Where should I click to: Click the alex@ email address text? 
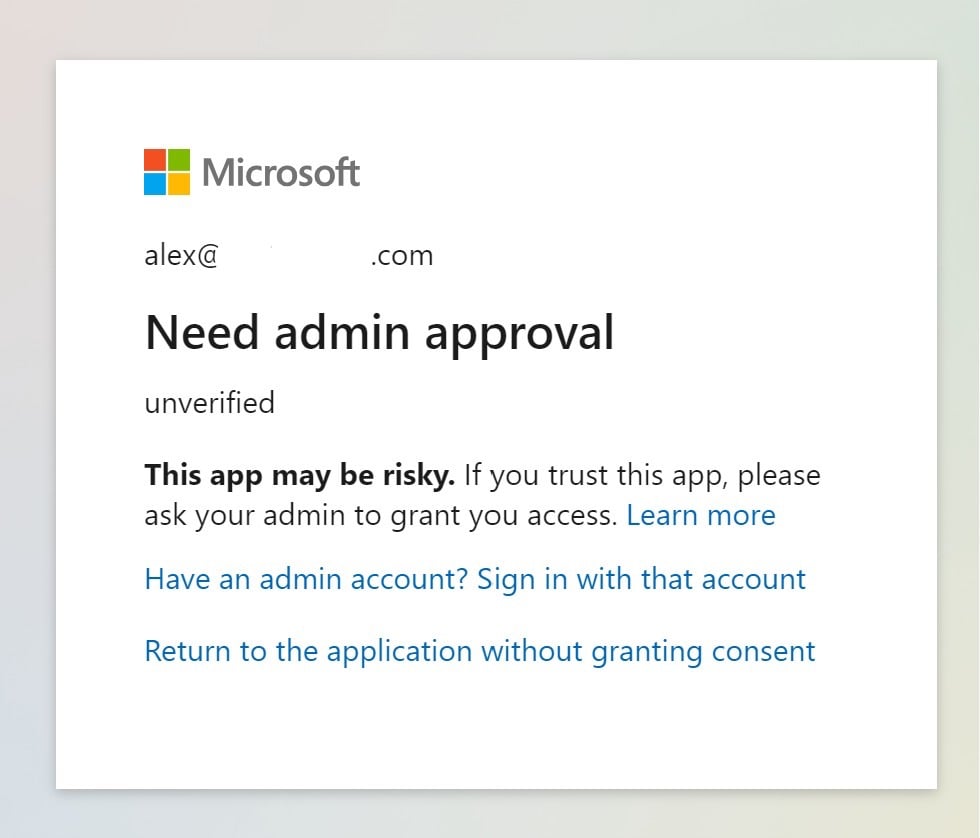(179, 255)
